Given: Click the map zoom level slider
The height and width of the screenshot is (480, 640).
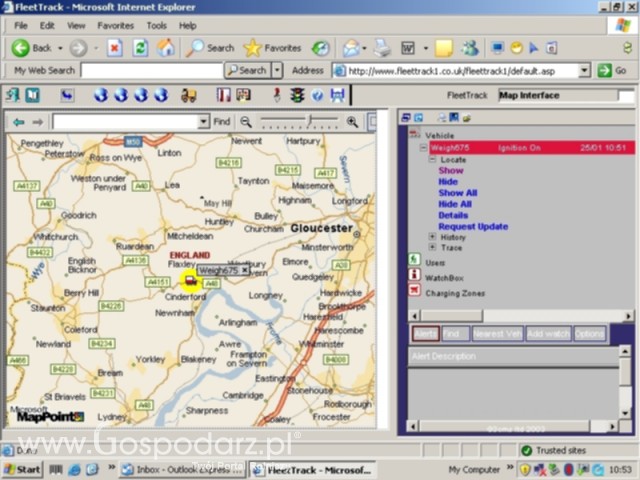Looking at the screenshot, I should (x=309, y=122).
